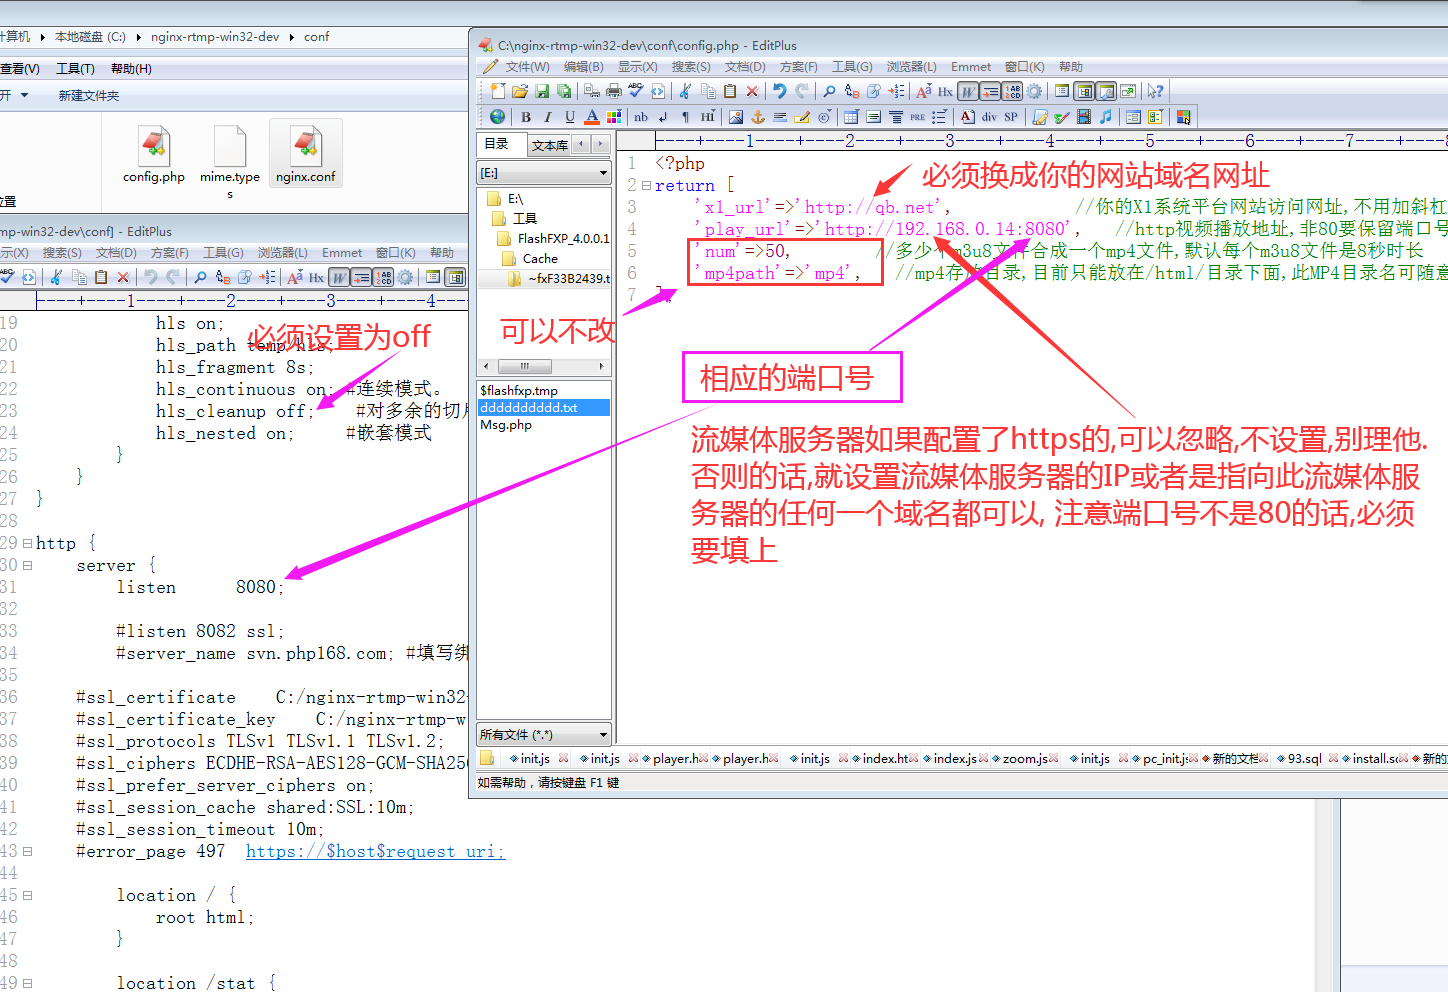Select Msg.php in the file list
This screenshot has width=1448, height=992.
pos(506,425)
